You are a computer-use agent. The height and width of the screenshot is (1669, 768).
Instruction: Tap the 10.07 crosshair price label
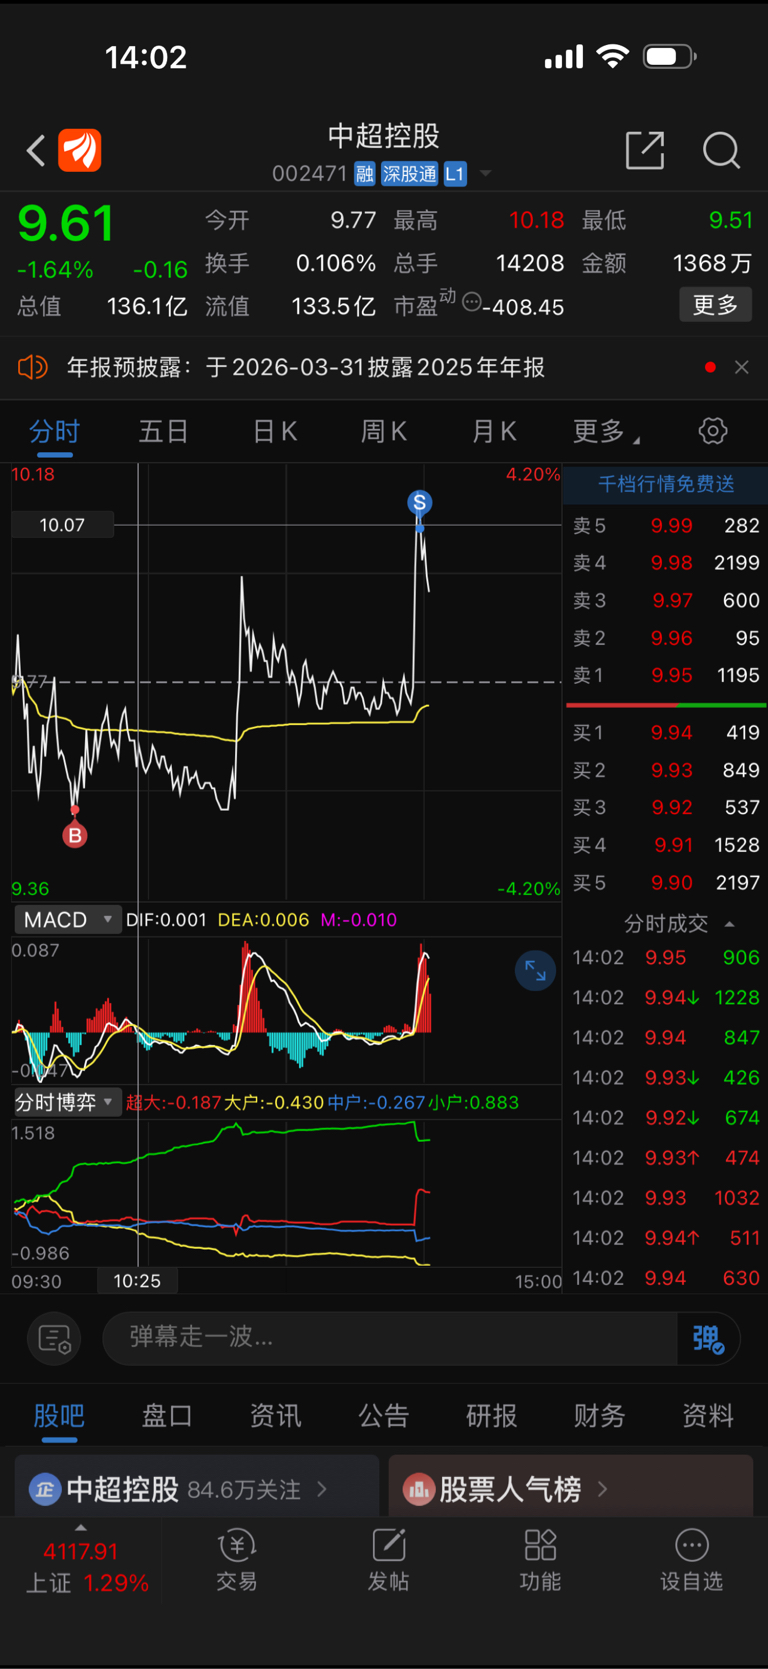tap(62, 525)
